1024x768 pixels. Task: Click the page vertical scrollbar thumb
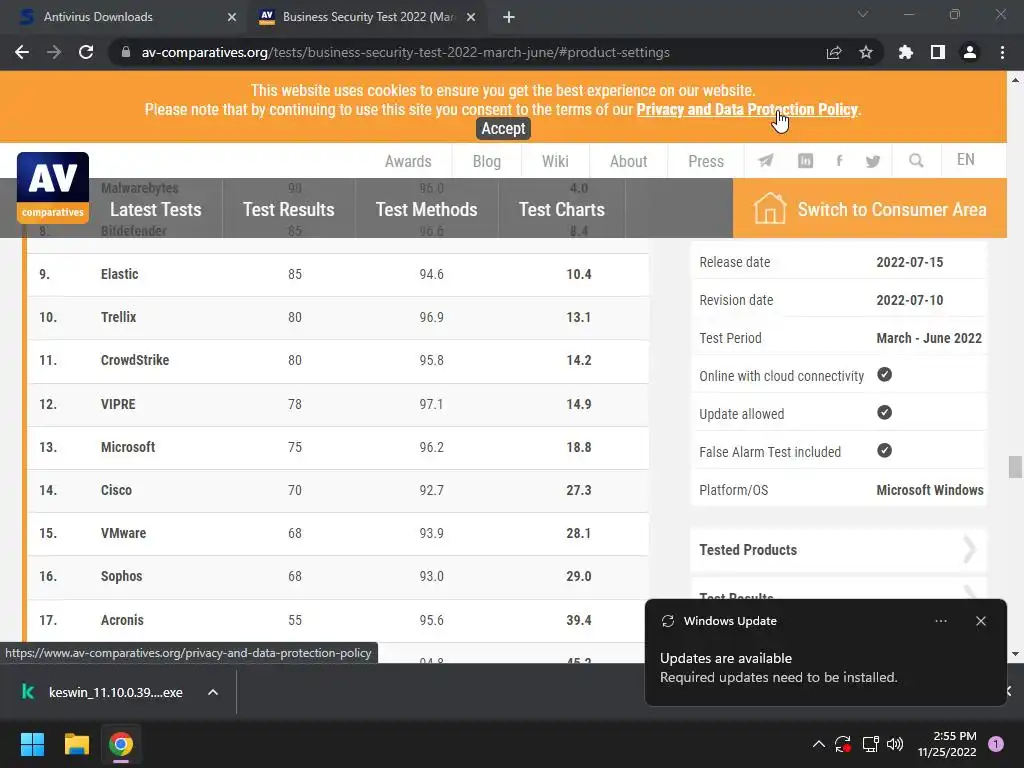[1015, 467]
